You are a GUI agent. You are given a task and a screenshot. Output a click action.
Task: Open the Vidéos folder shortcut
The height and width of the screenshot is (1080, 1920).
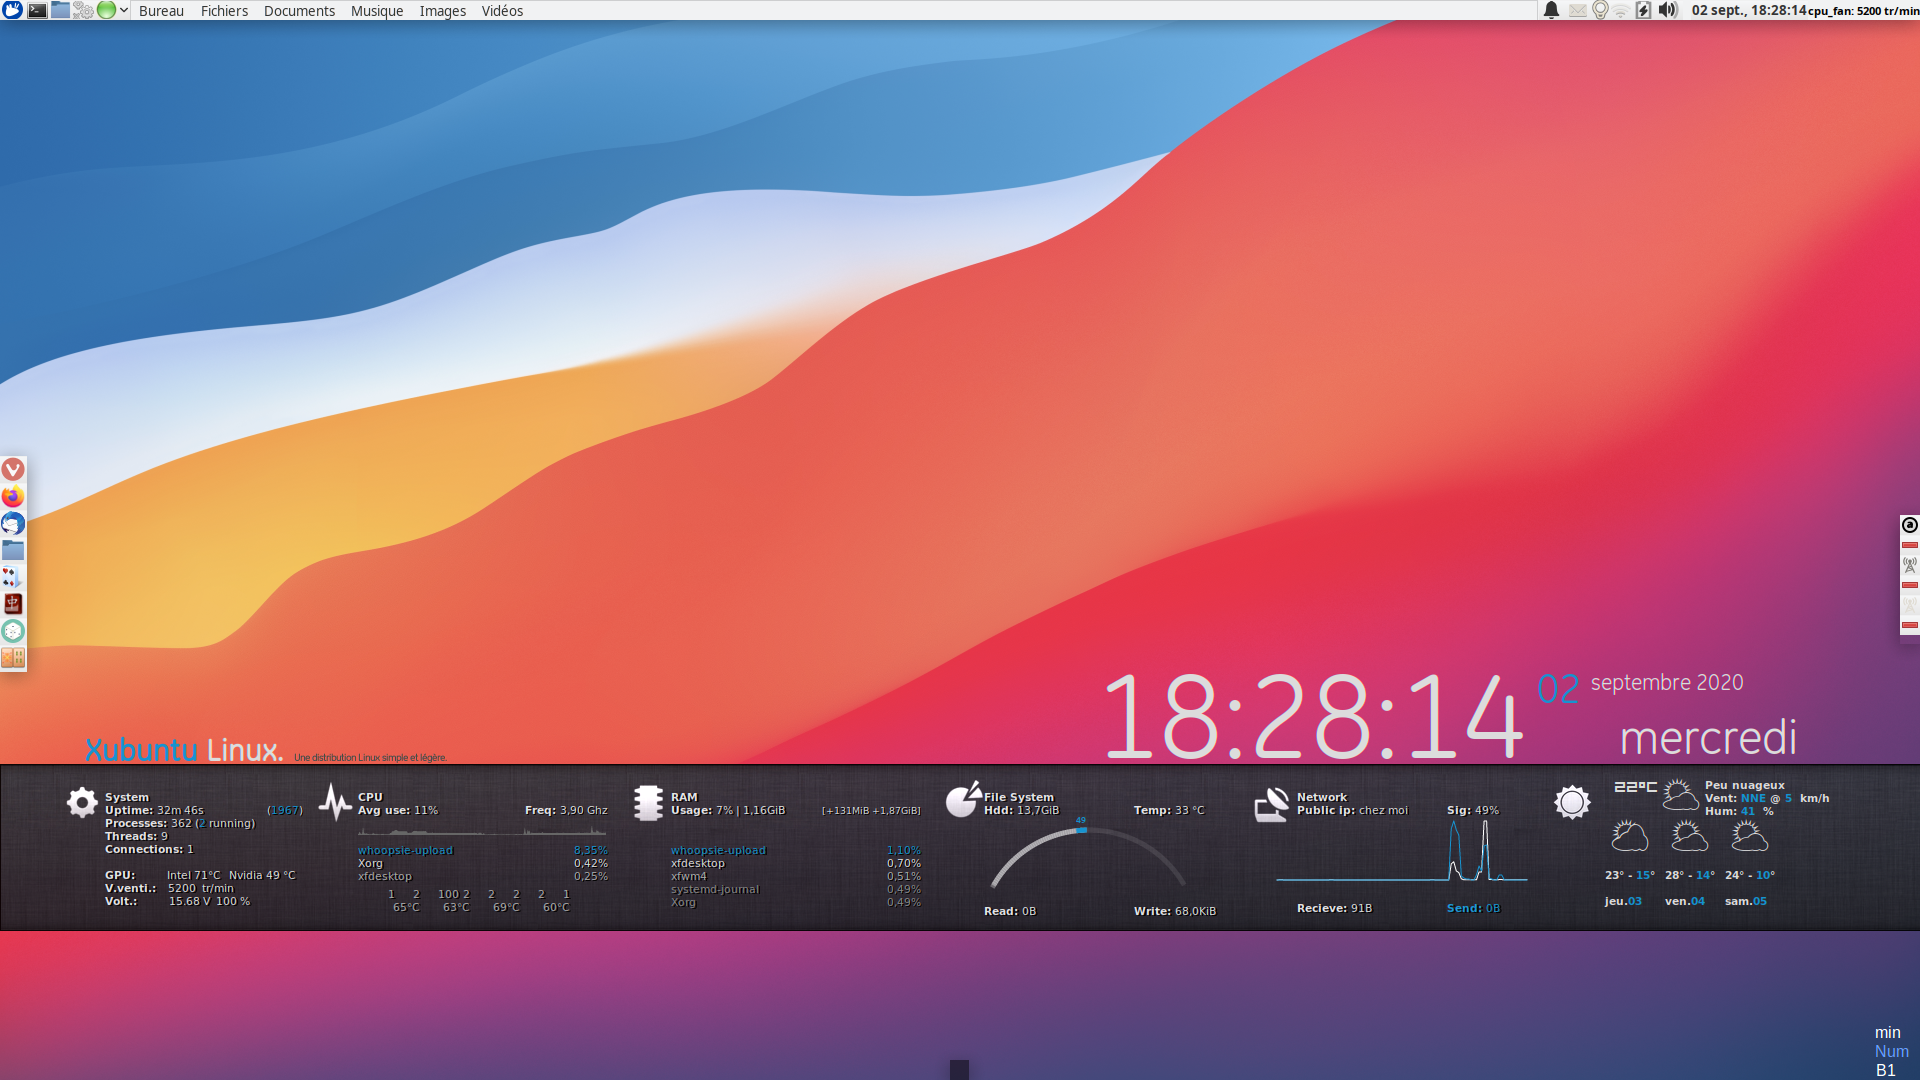tap(502, 11)
